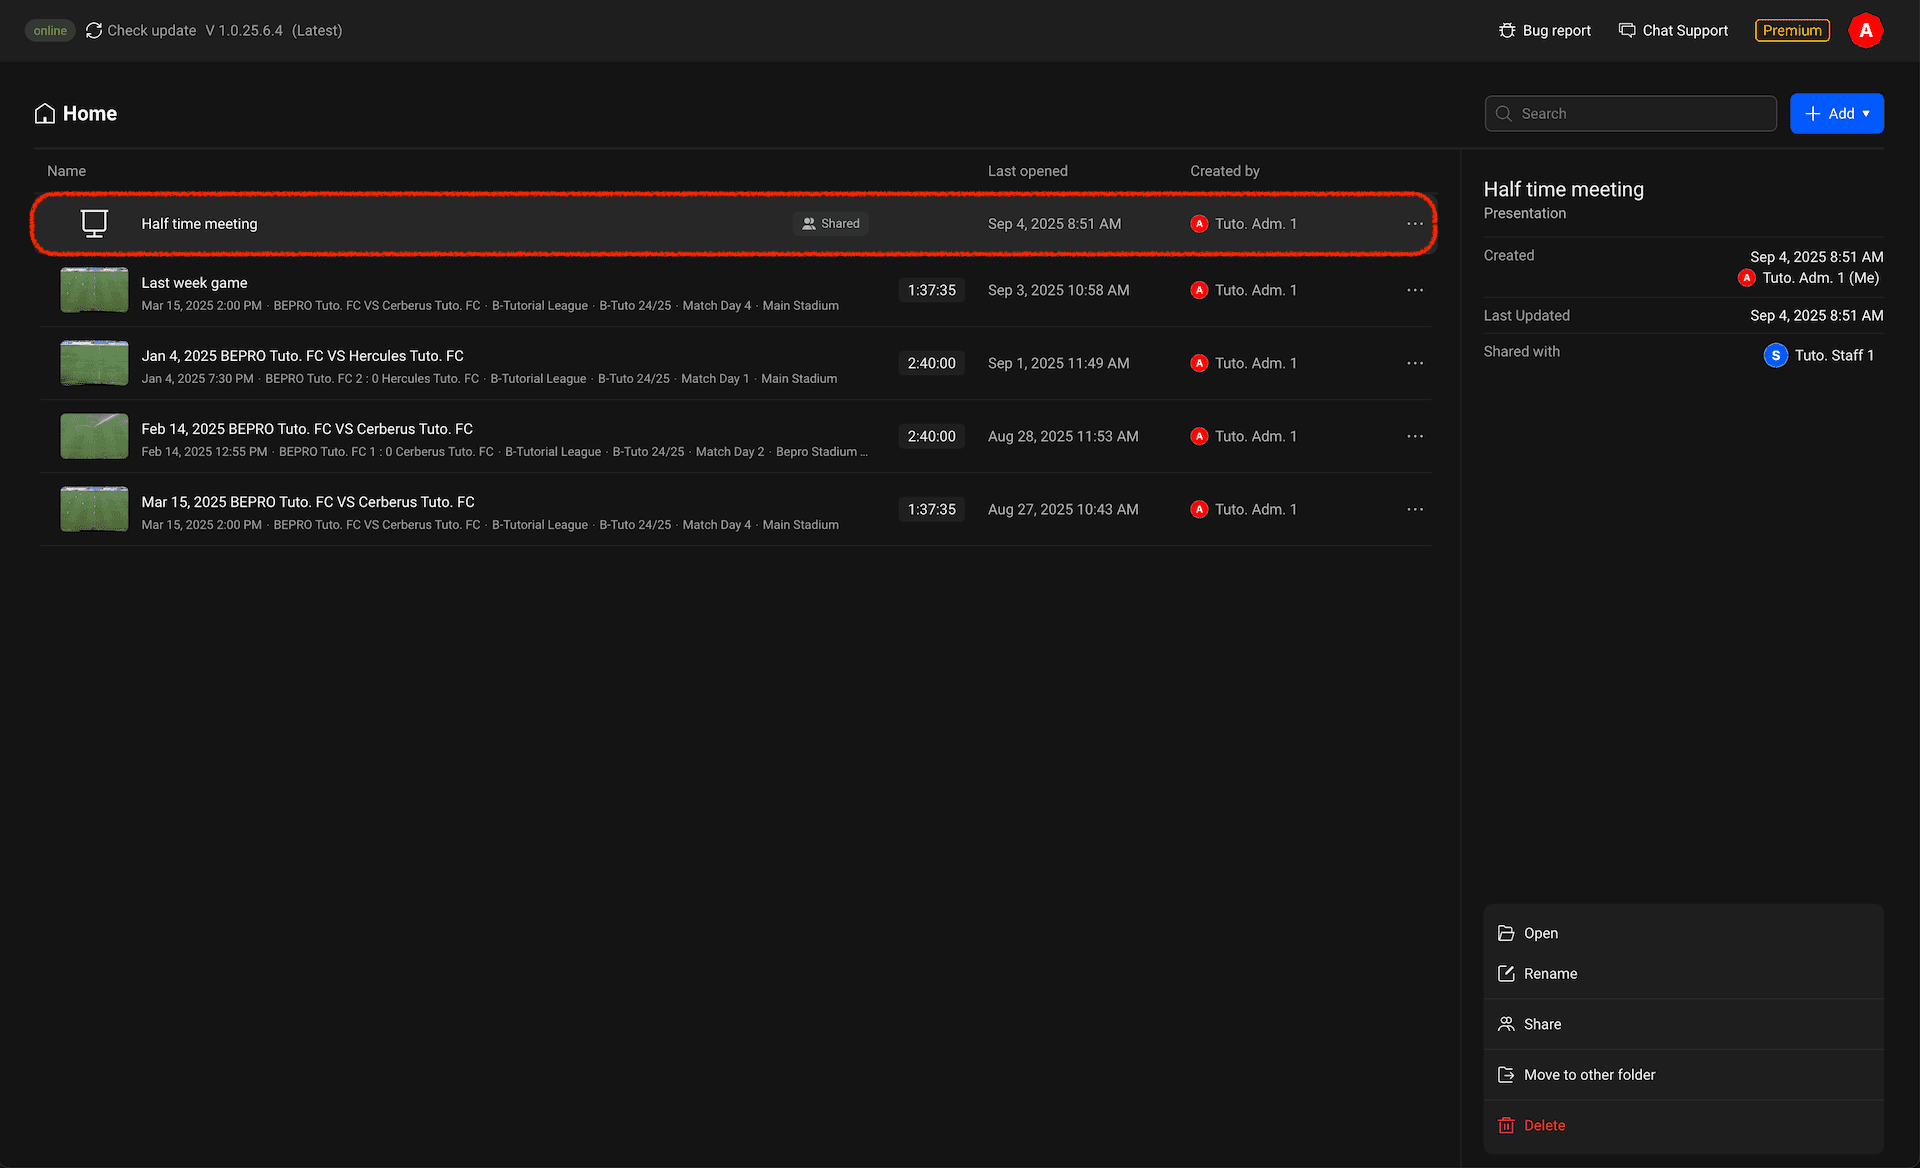
Task: Delete the Half time meeting presentation
Action: tap(1543, 1126)
